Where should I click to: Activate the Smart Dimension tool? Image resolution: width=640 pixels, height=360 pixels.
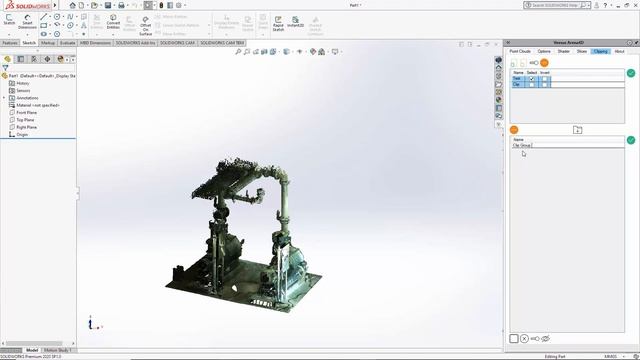pyautogui.click(x=27, y=21)
